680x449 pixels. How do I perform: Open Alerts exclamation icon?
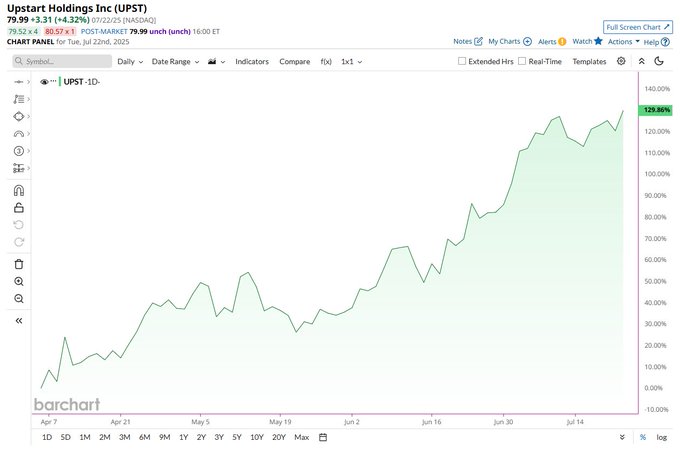562,42
